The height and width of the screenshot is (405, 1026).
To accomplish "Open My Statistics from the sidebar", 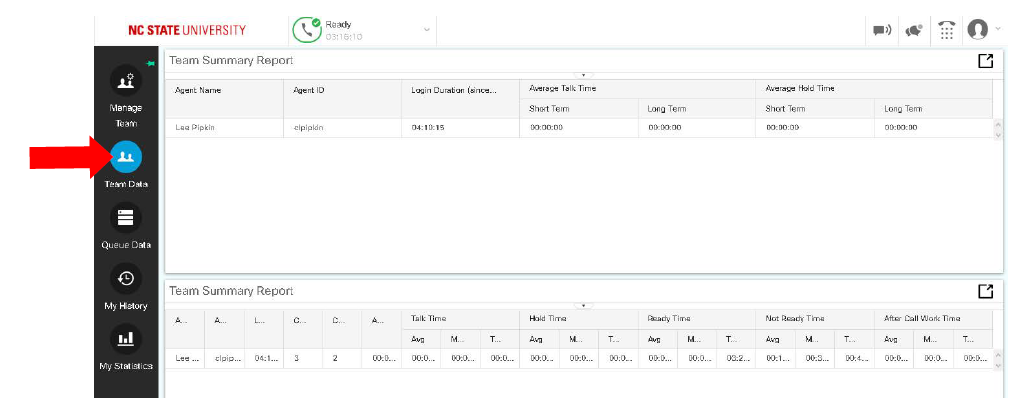I will [x=126, y=340].
